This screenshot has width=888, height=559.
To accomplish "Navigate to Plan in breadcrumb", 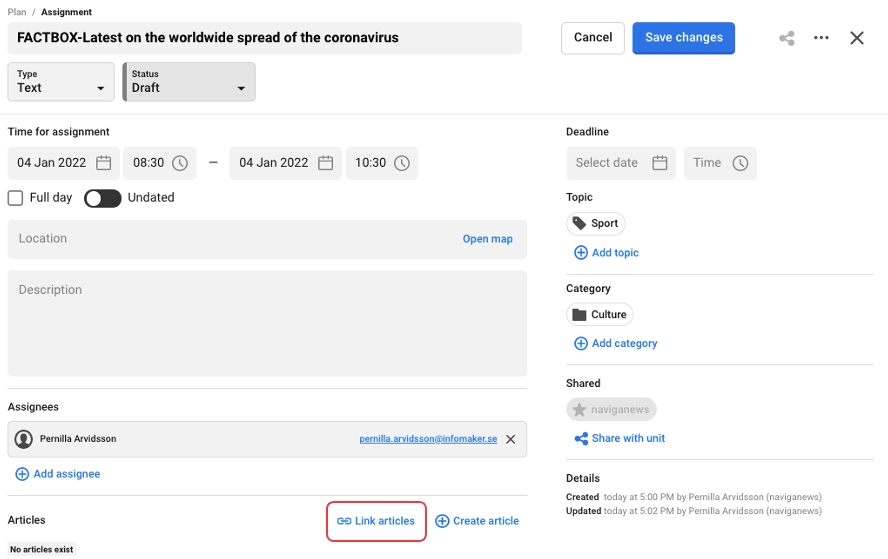I will tap(17, 12).
